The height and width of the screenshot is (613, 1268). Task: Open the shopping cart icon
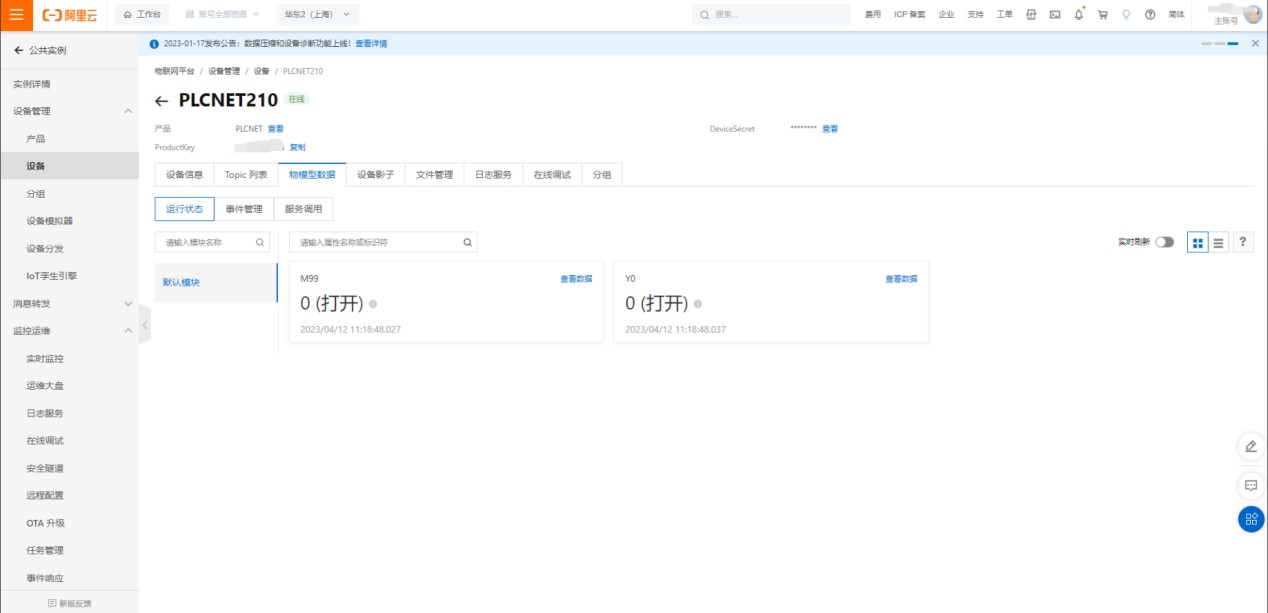tap(1102, 15)
